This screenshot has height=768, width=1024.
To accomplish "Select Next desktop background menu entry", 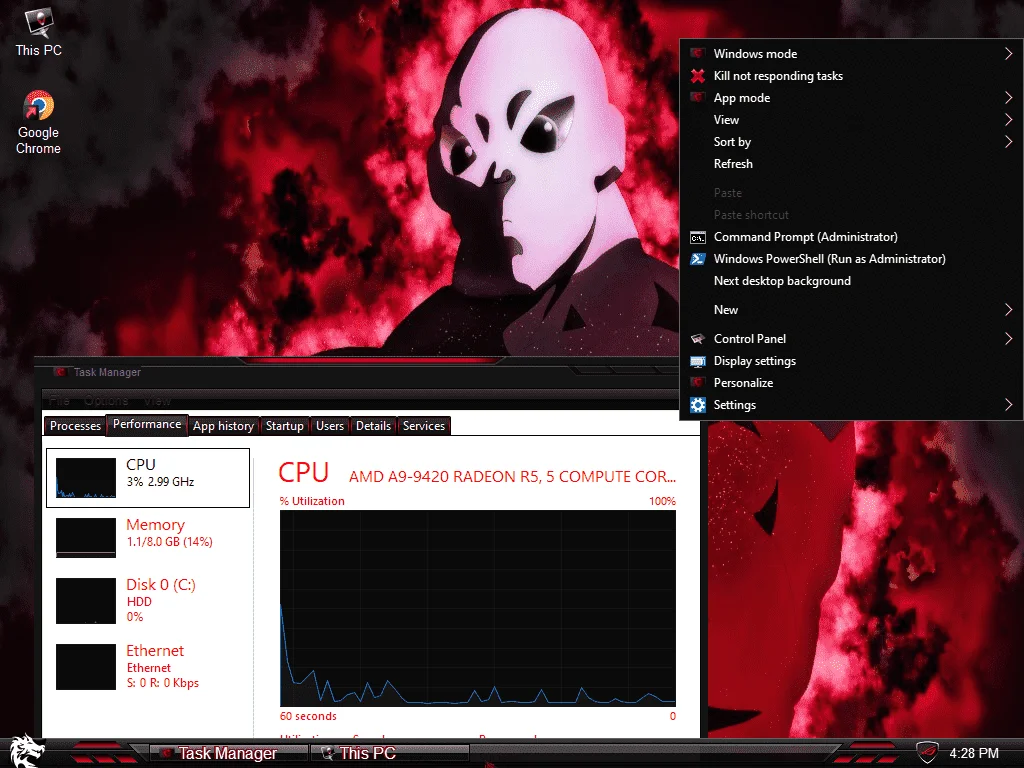I will point(852,281).
